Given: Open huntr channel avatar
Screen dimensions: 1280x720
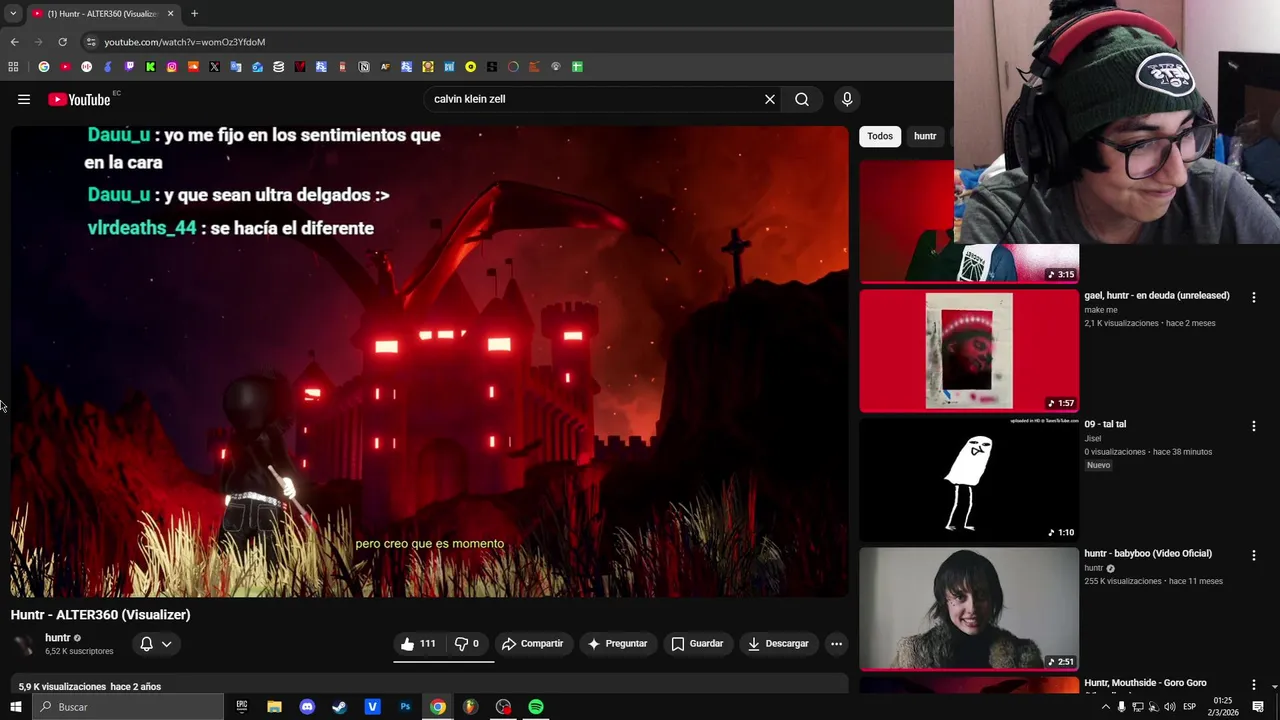Looking at the screenshot, I should point(24,645).
